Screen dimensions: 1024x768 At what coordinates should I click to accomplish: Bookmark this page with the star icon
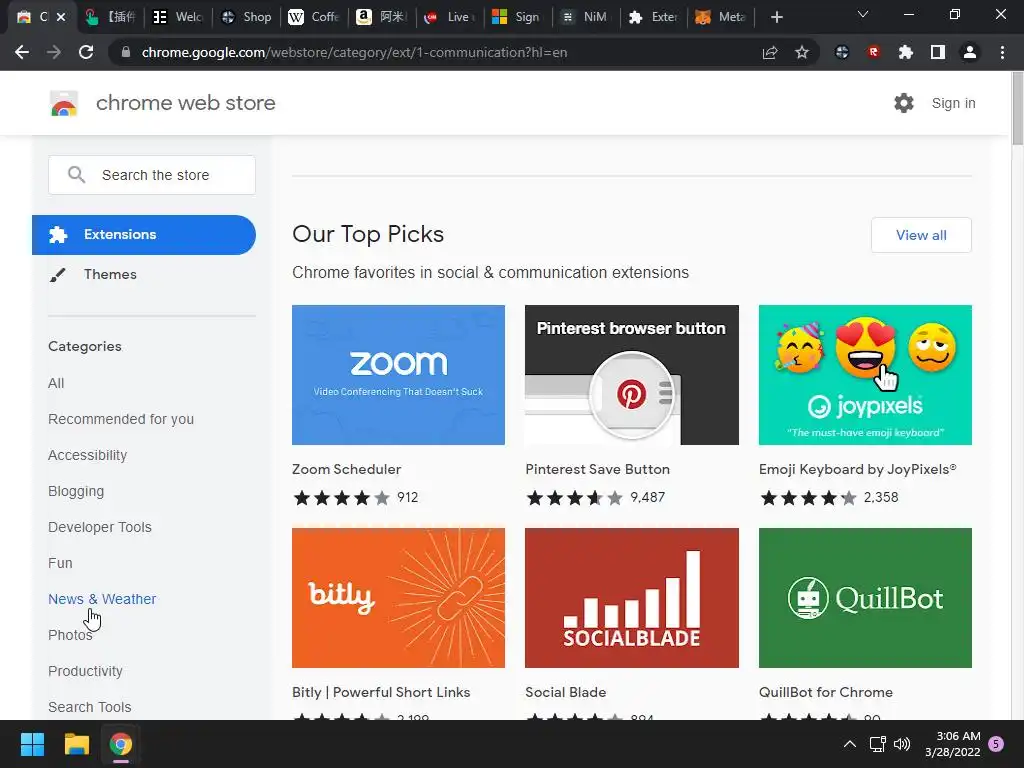[x=802, y=52]
